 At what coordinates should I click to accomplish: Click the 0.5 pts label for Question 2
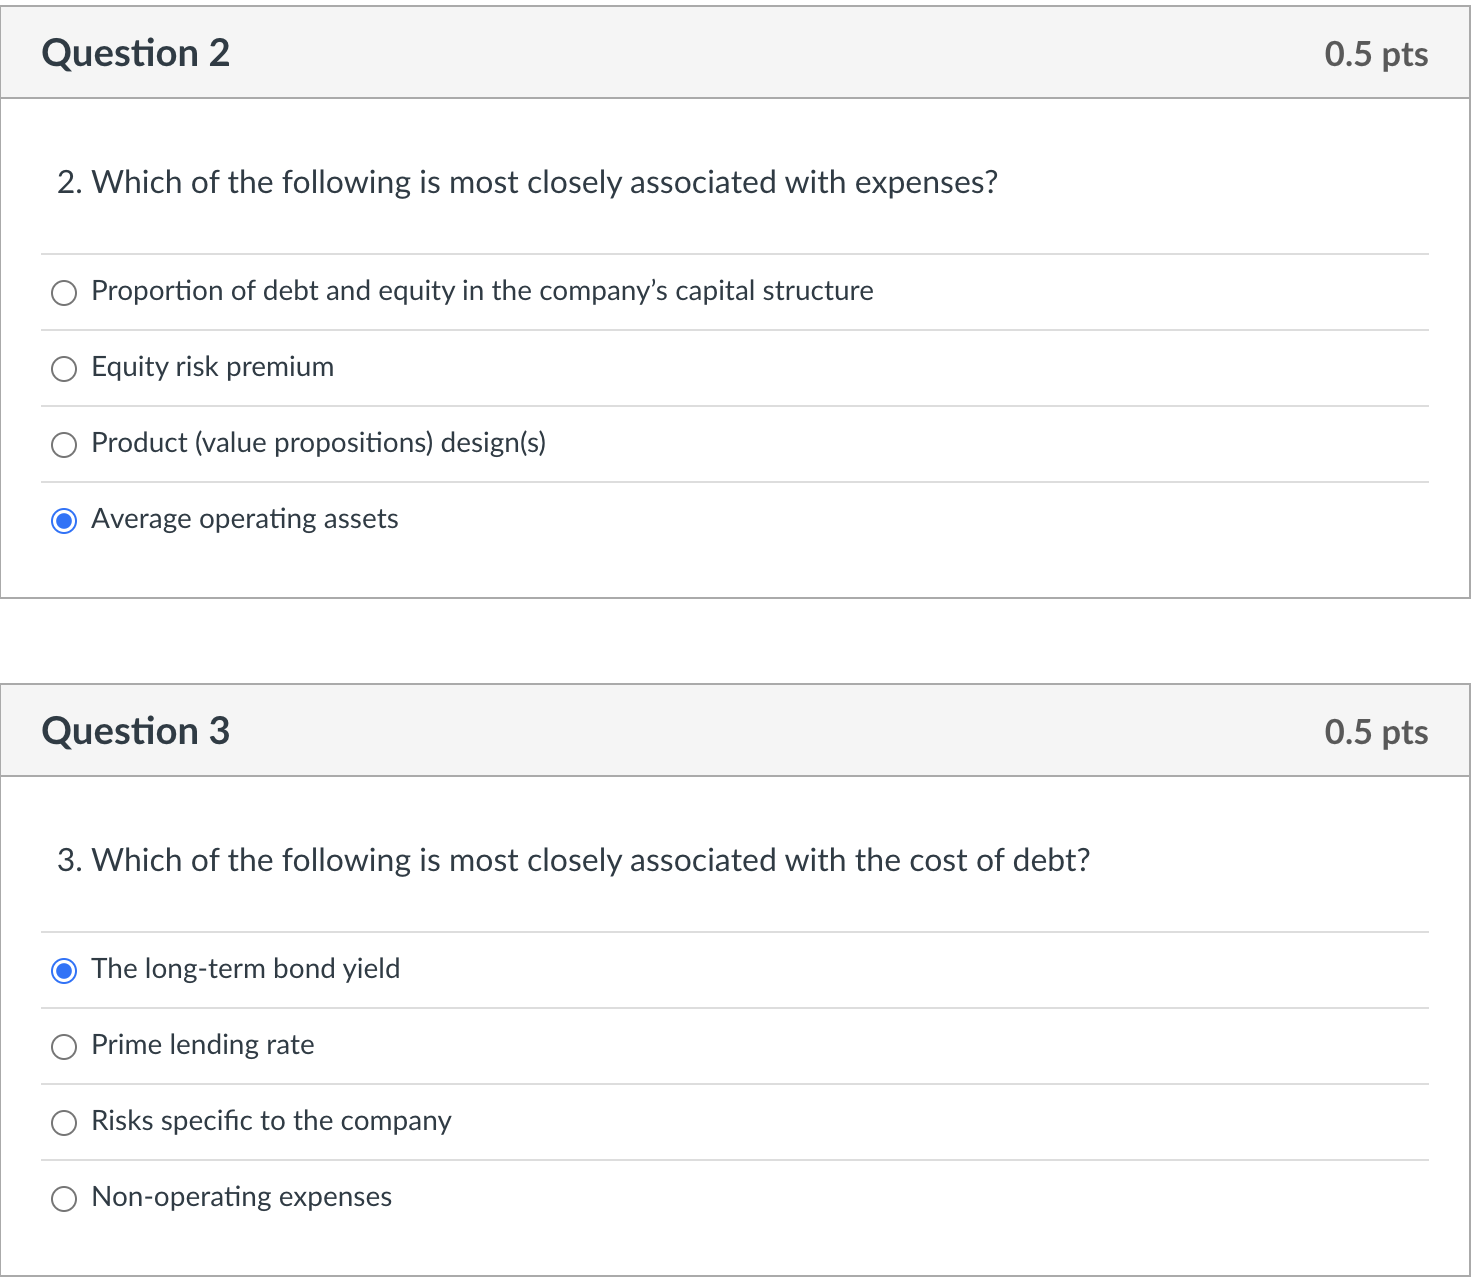coord(1376,53)
